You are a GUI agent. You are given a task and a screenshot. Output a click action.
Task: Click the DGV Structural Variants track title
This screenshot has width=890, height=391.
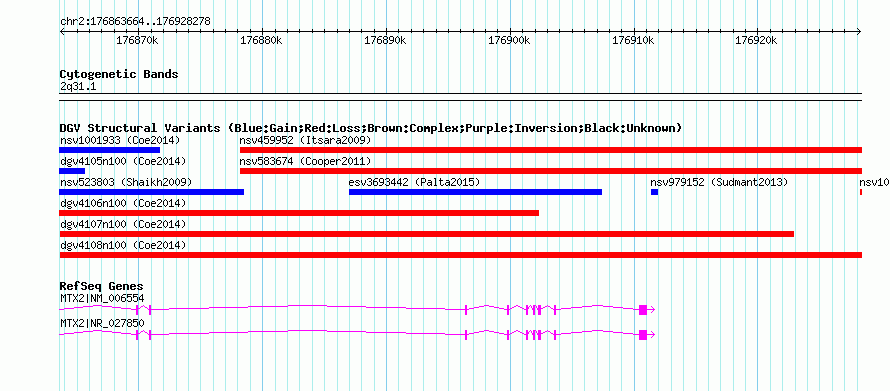click(371, 128)
